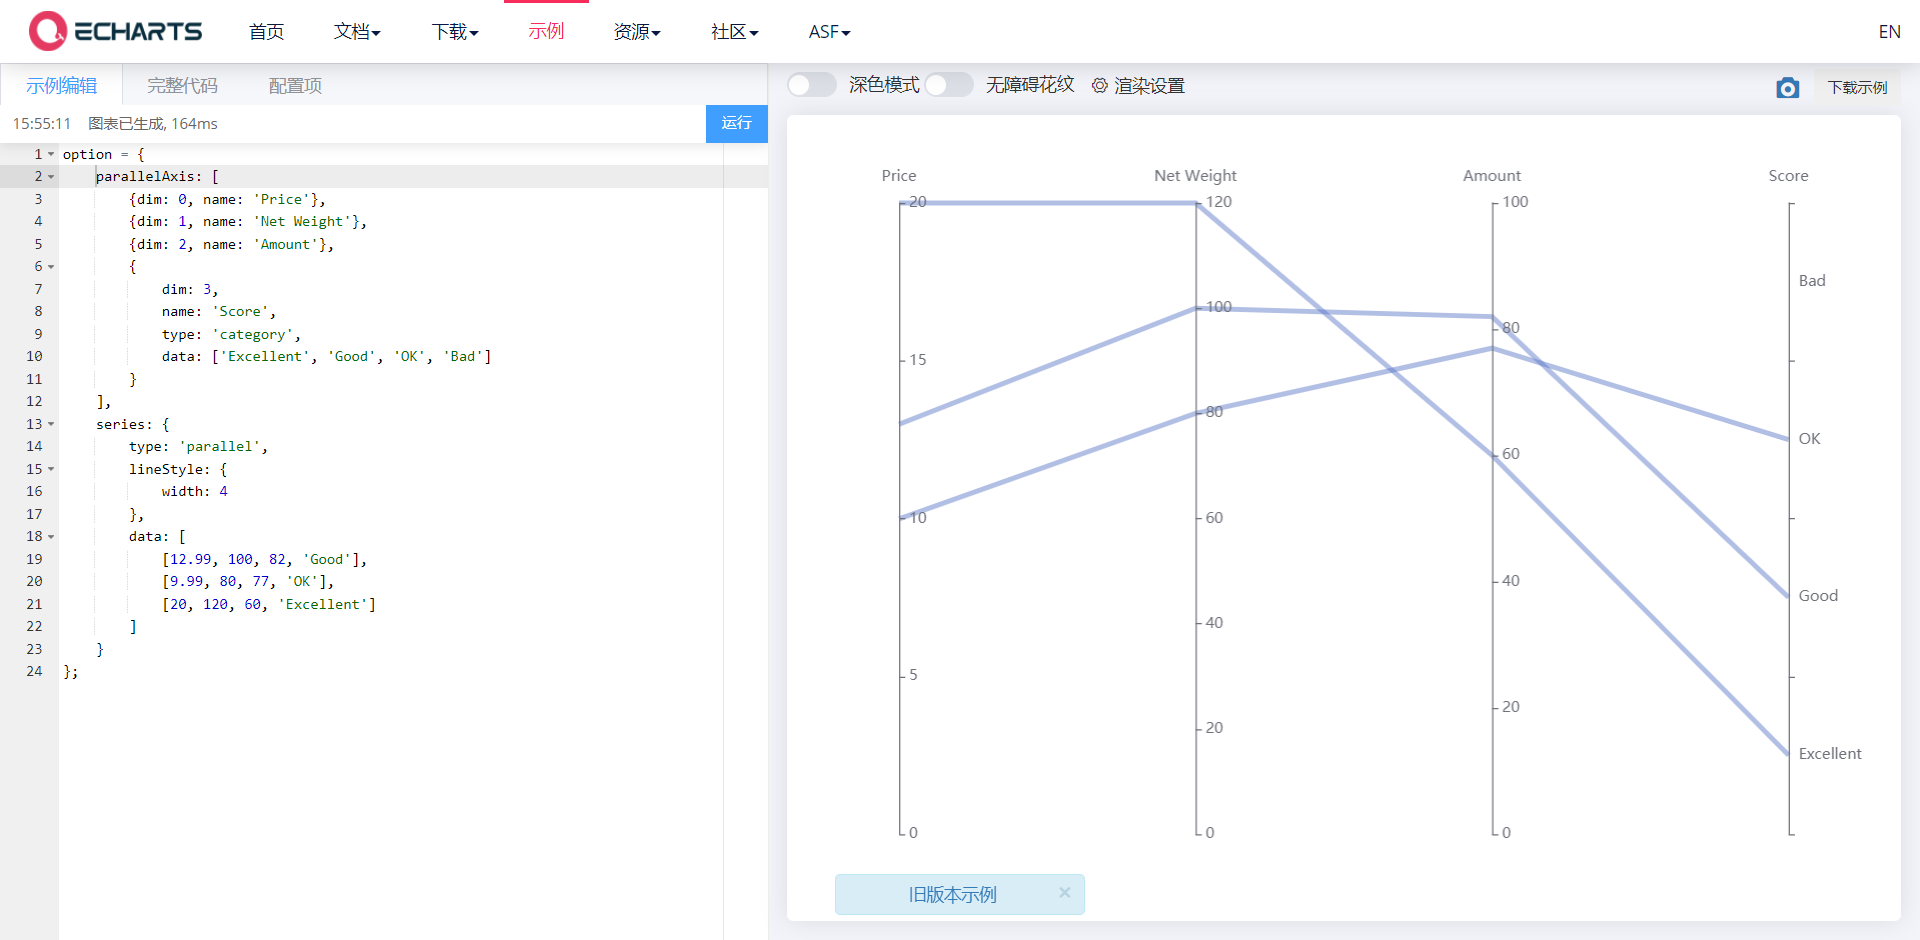The width and height of the screenshot is (1920, 940).
Task: Click the line with type: 'category'
Action: pyautogui.click(x=231, y=334)
